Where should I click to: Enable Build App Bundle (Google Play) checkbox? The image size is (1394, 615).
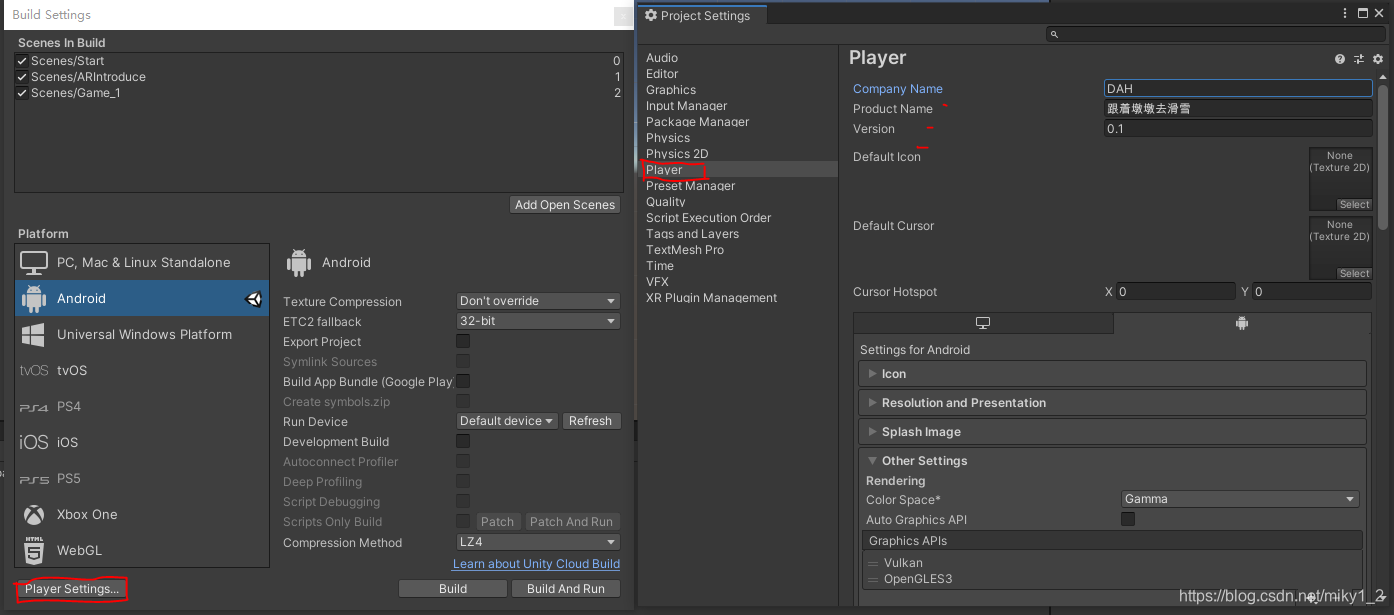pos(463,381)
